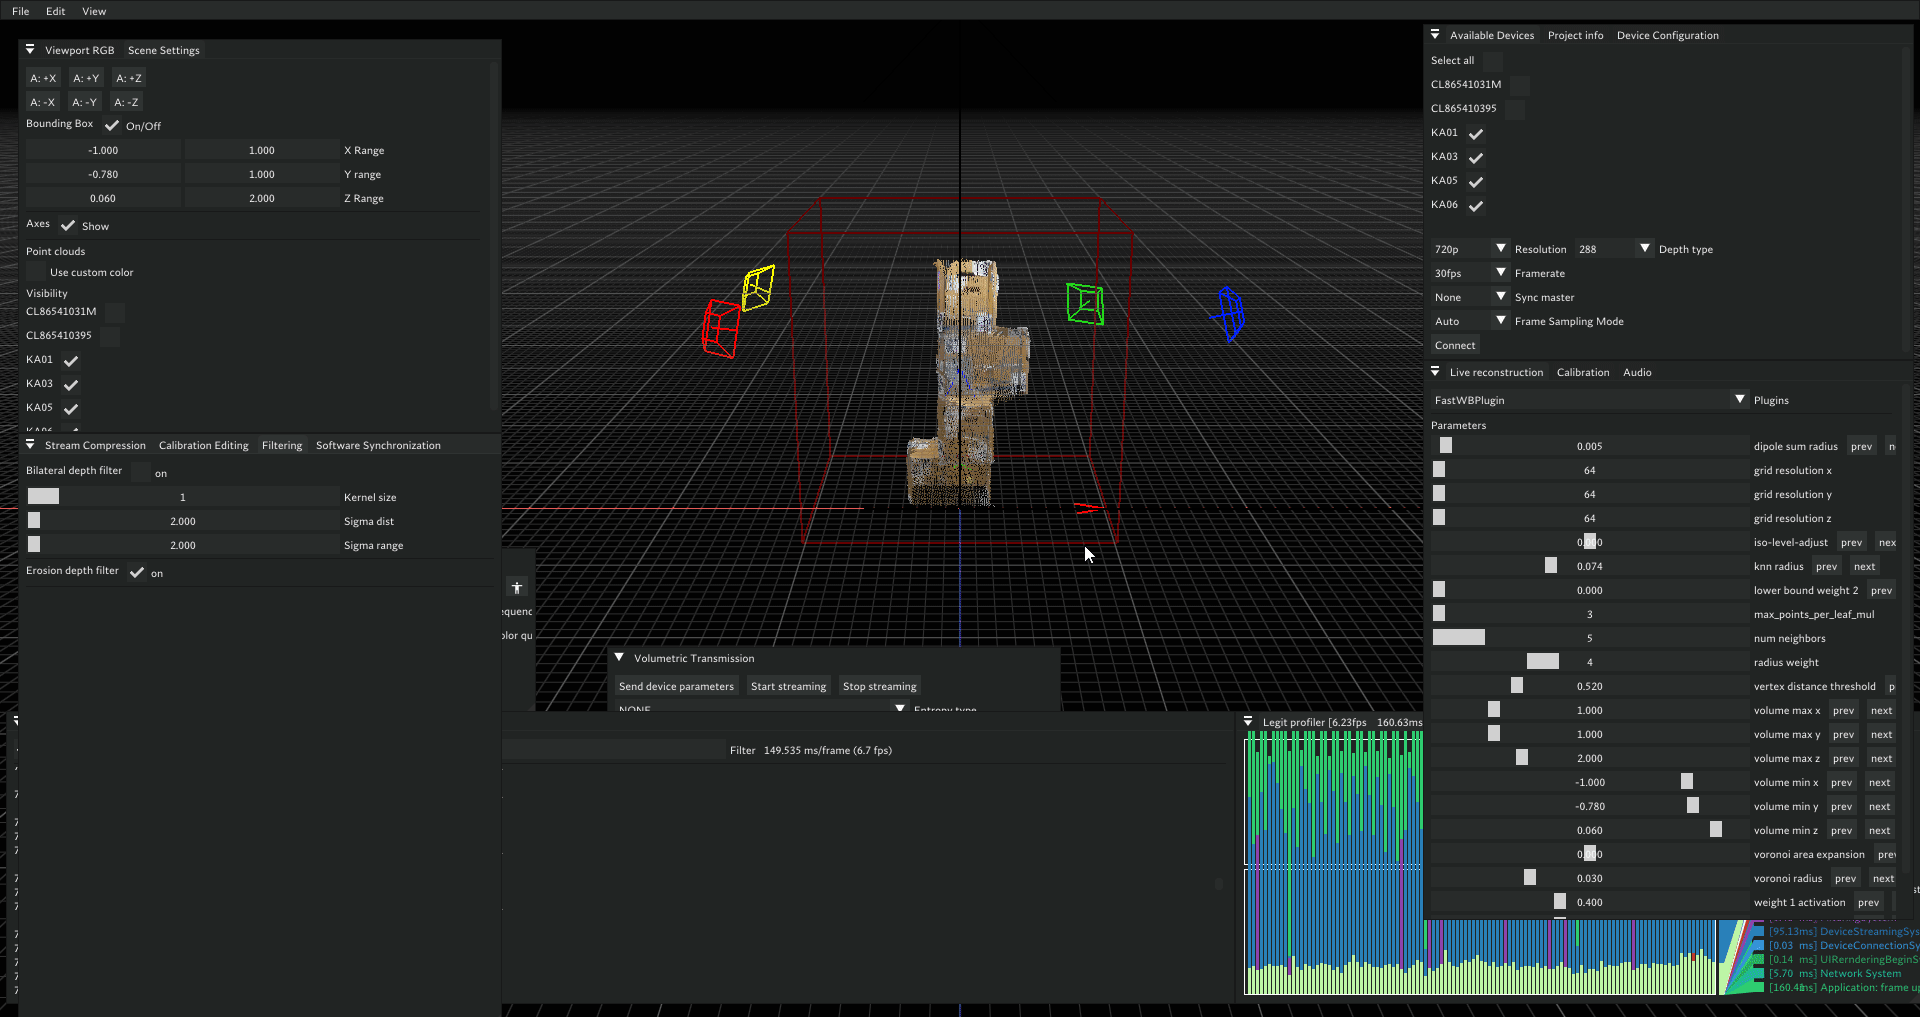Click the red camera frustum in viewport
This screenshot has width=1920, height=1017.
click(x=720, y=328)
